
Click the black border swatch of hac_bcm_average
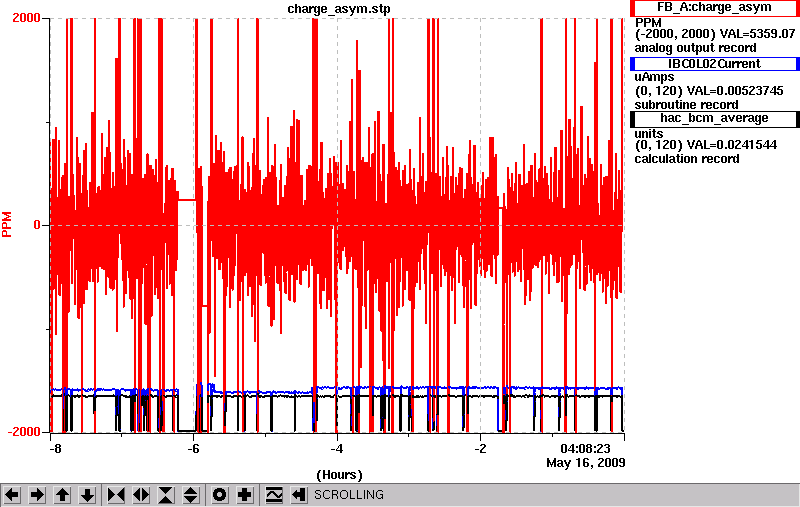click(x=633, y=118)
